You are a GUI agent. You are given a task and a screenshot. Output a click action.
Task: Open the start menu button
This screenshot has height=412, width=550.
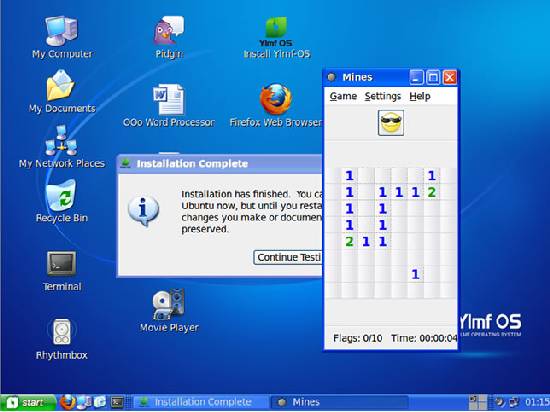tap(28, 402)
